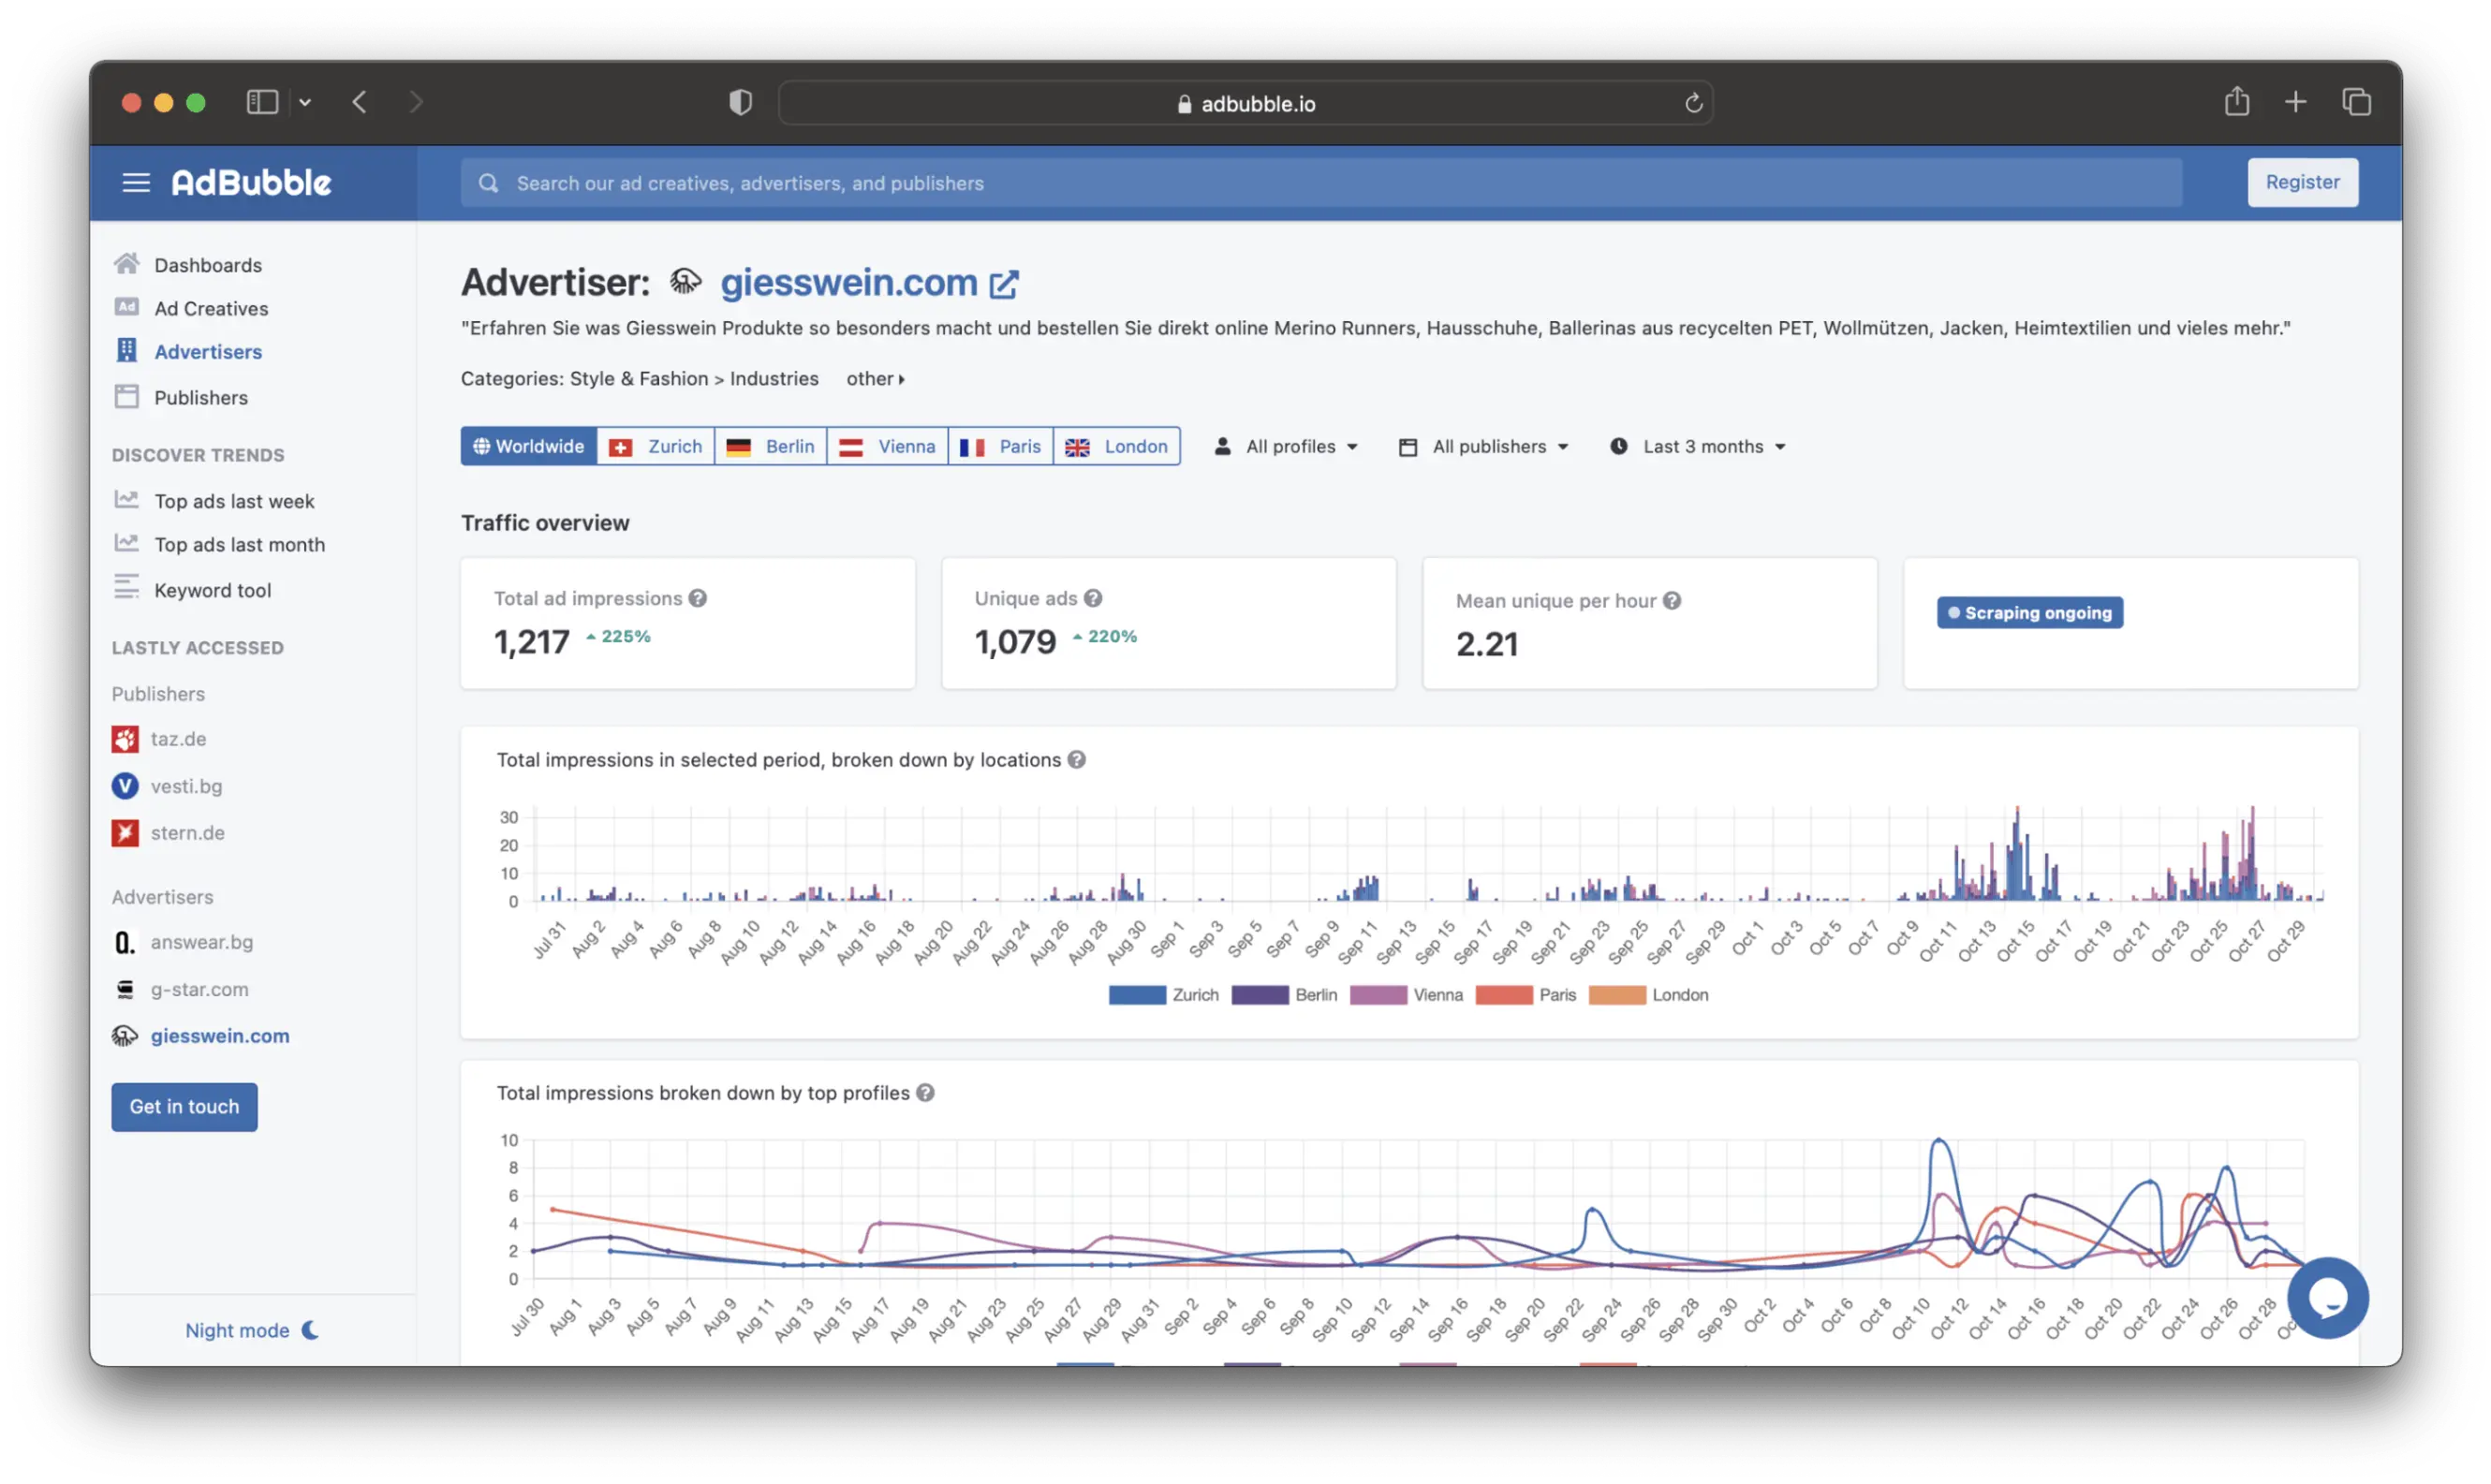
Task: Expand the All publishers dropdown
Action: pos(1482,446)
